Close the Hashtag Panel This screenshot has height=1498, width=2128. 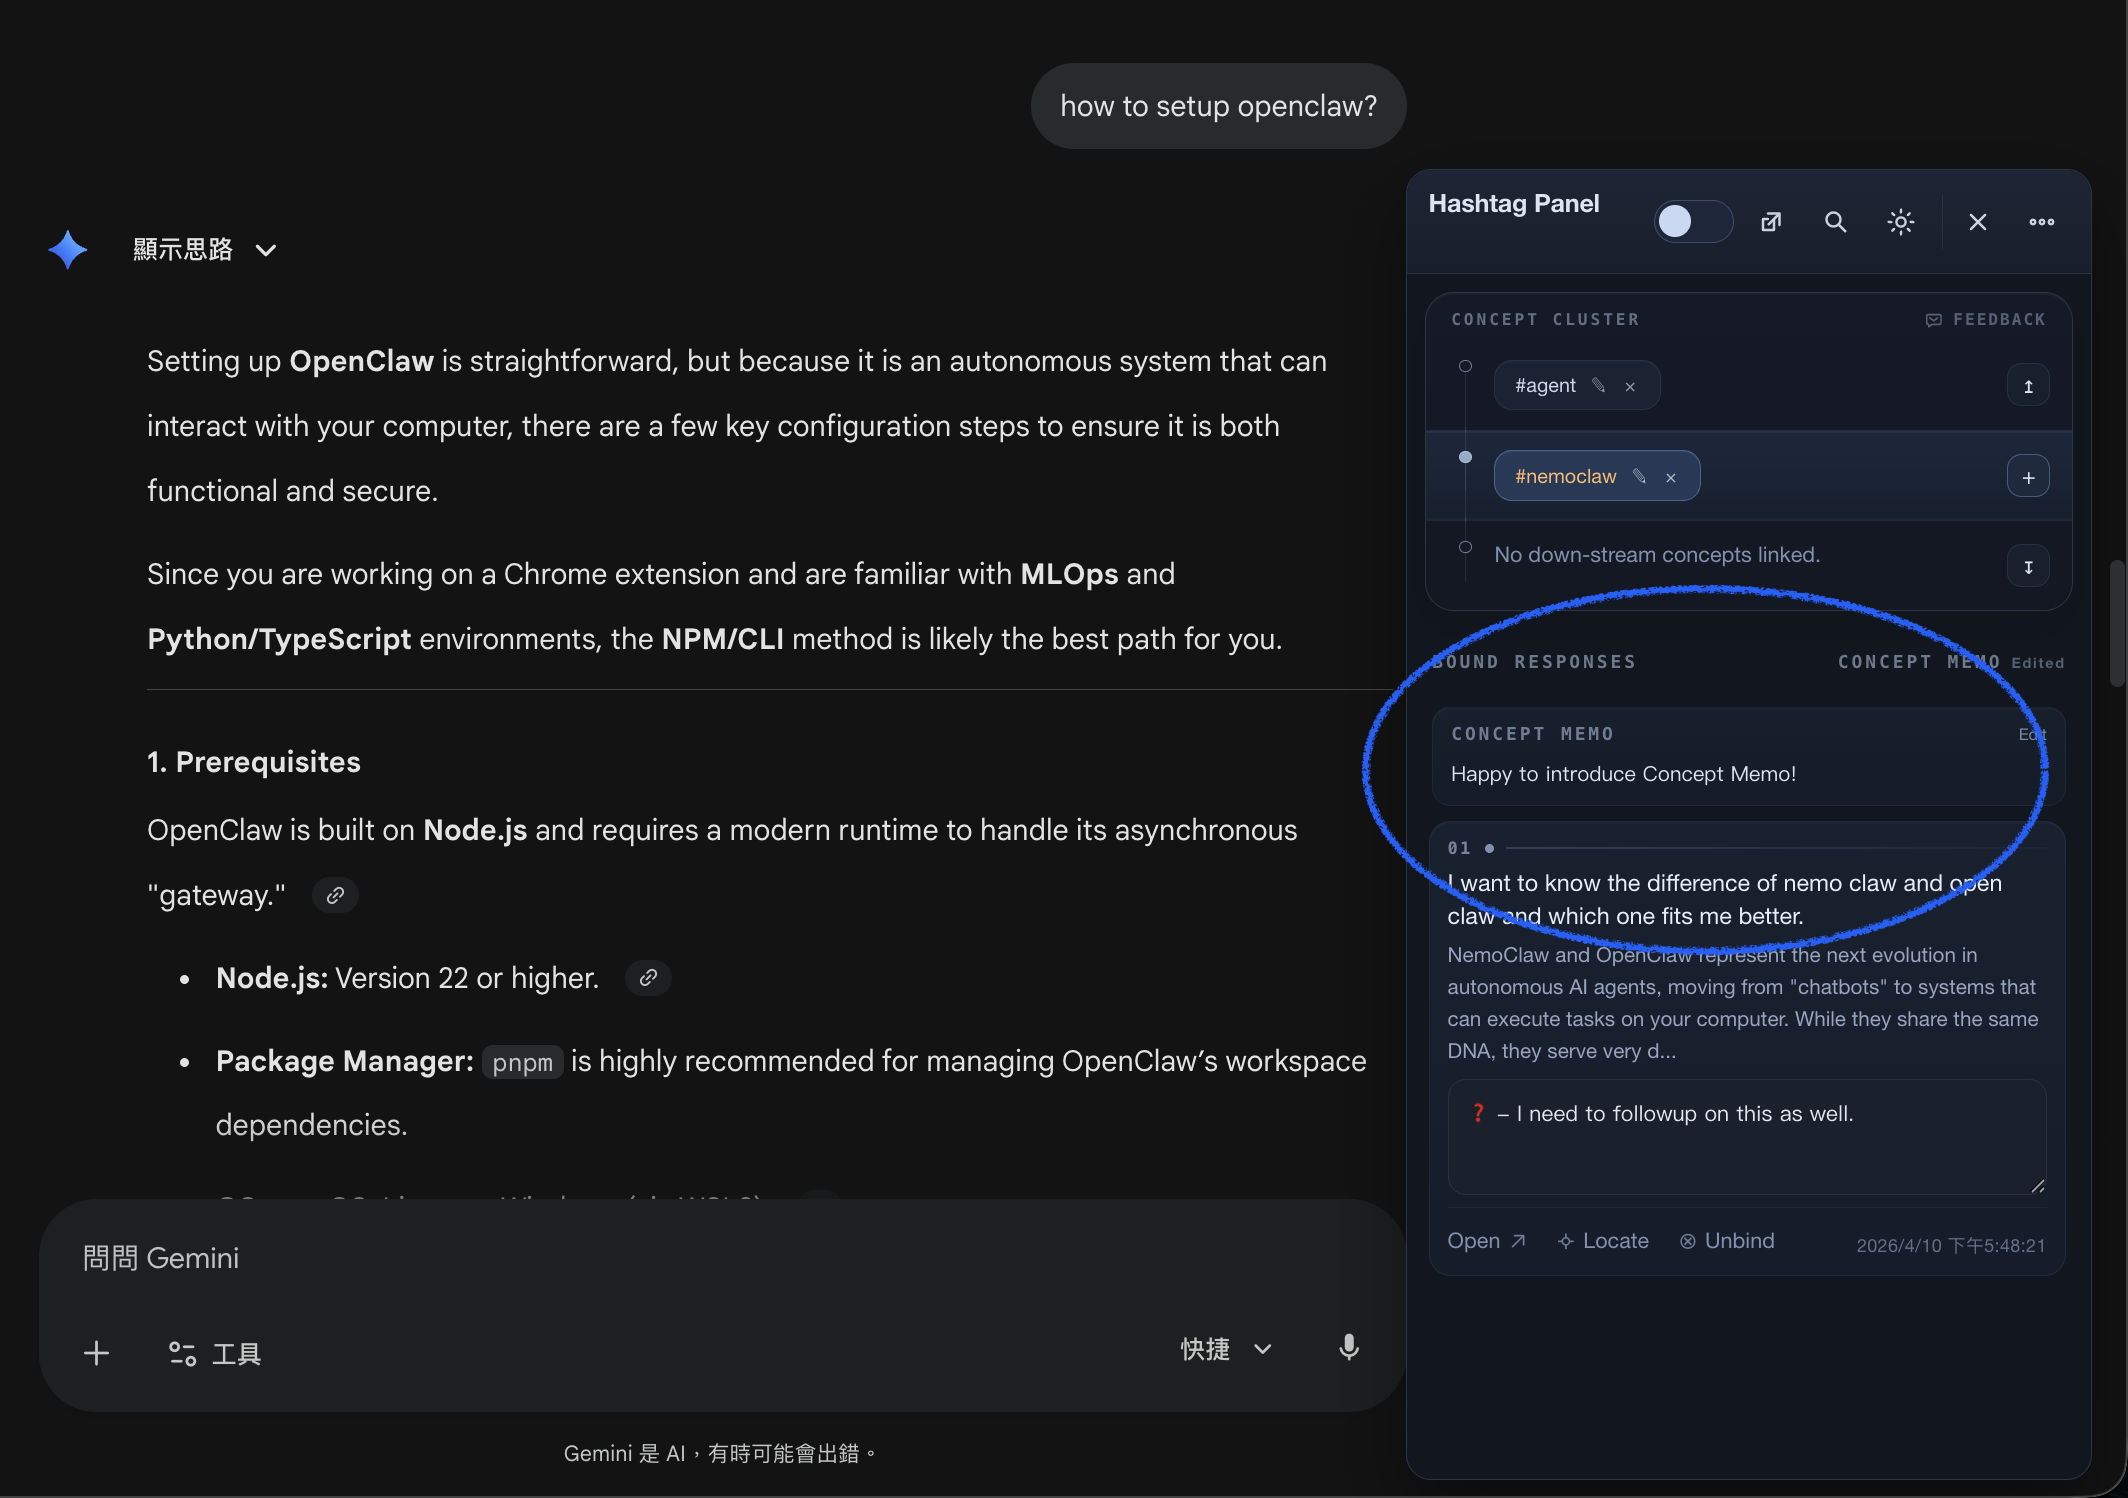(x=1977, y=222)
